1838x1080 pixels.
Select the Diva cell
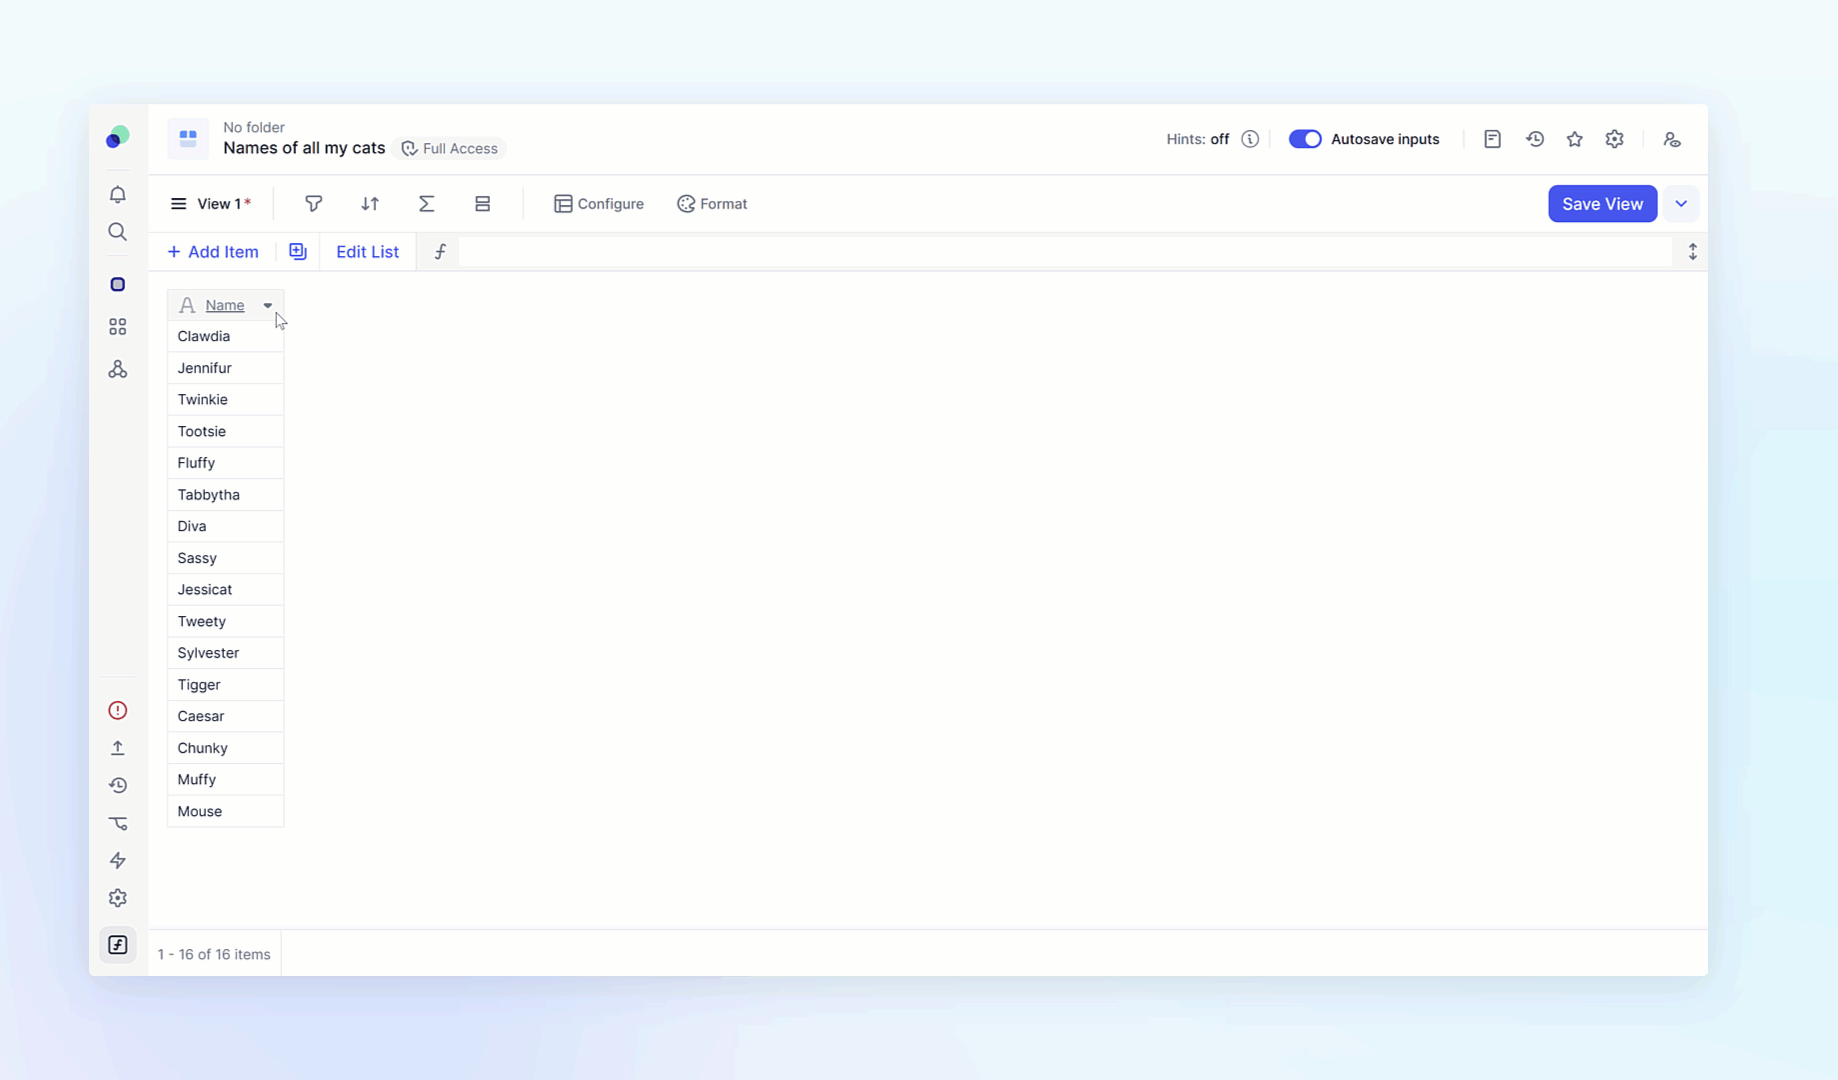coord(225,527)
